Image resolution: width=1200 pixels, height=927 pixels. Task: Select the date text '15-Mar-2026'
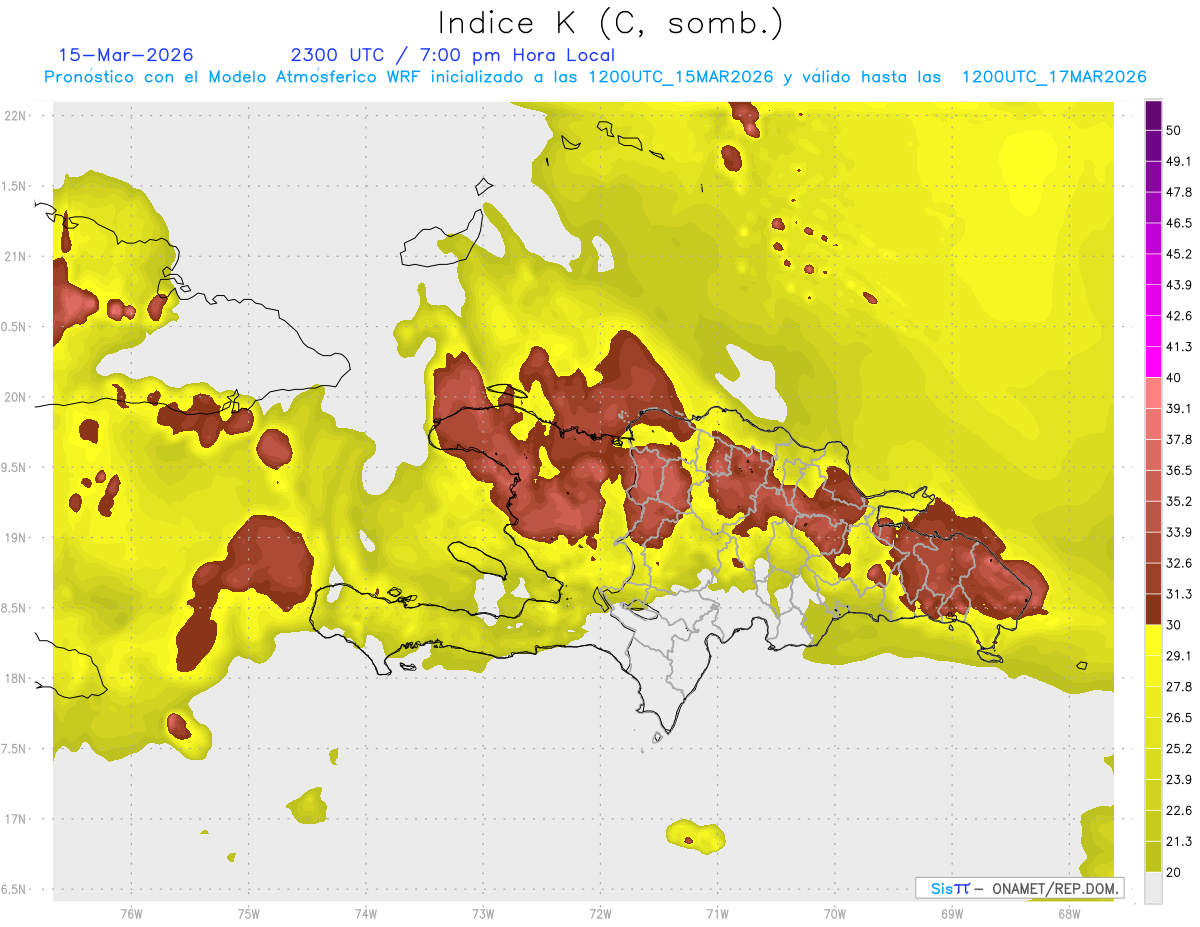click(127, 55)
